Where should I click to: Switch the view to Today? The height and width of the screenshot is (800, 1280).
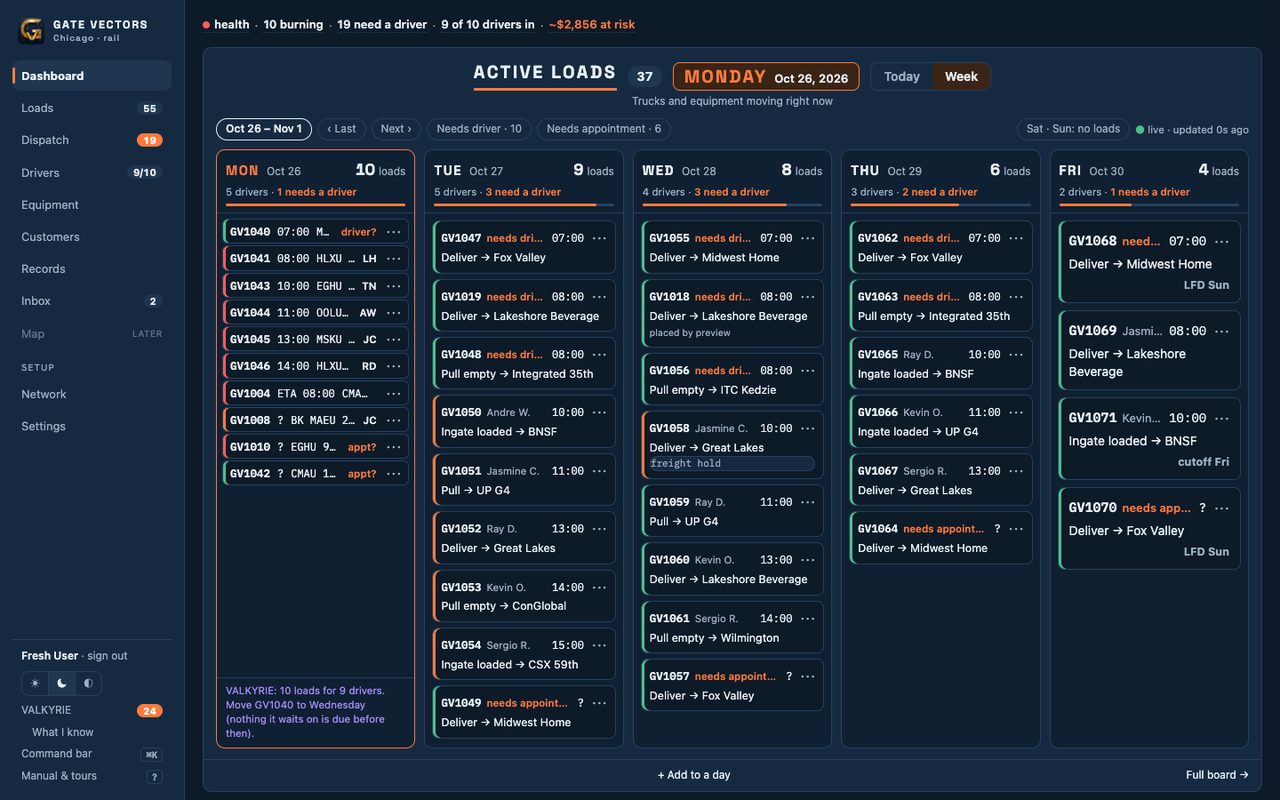(x=902, y=77)
